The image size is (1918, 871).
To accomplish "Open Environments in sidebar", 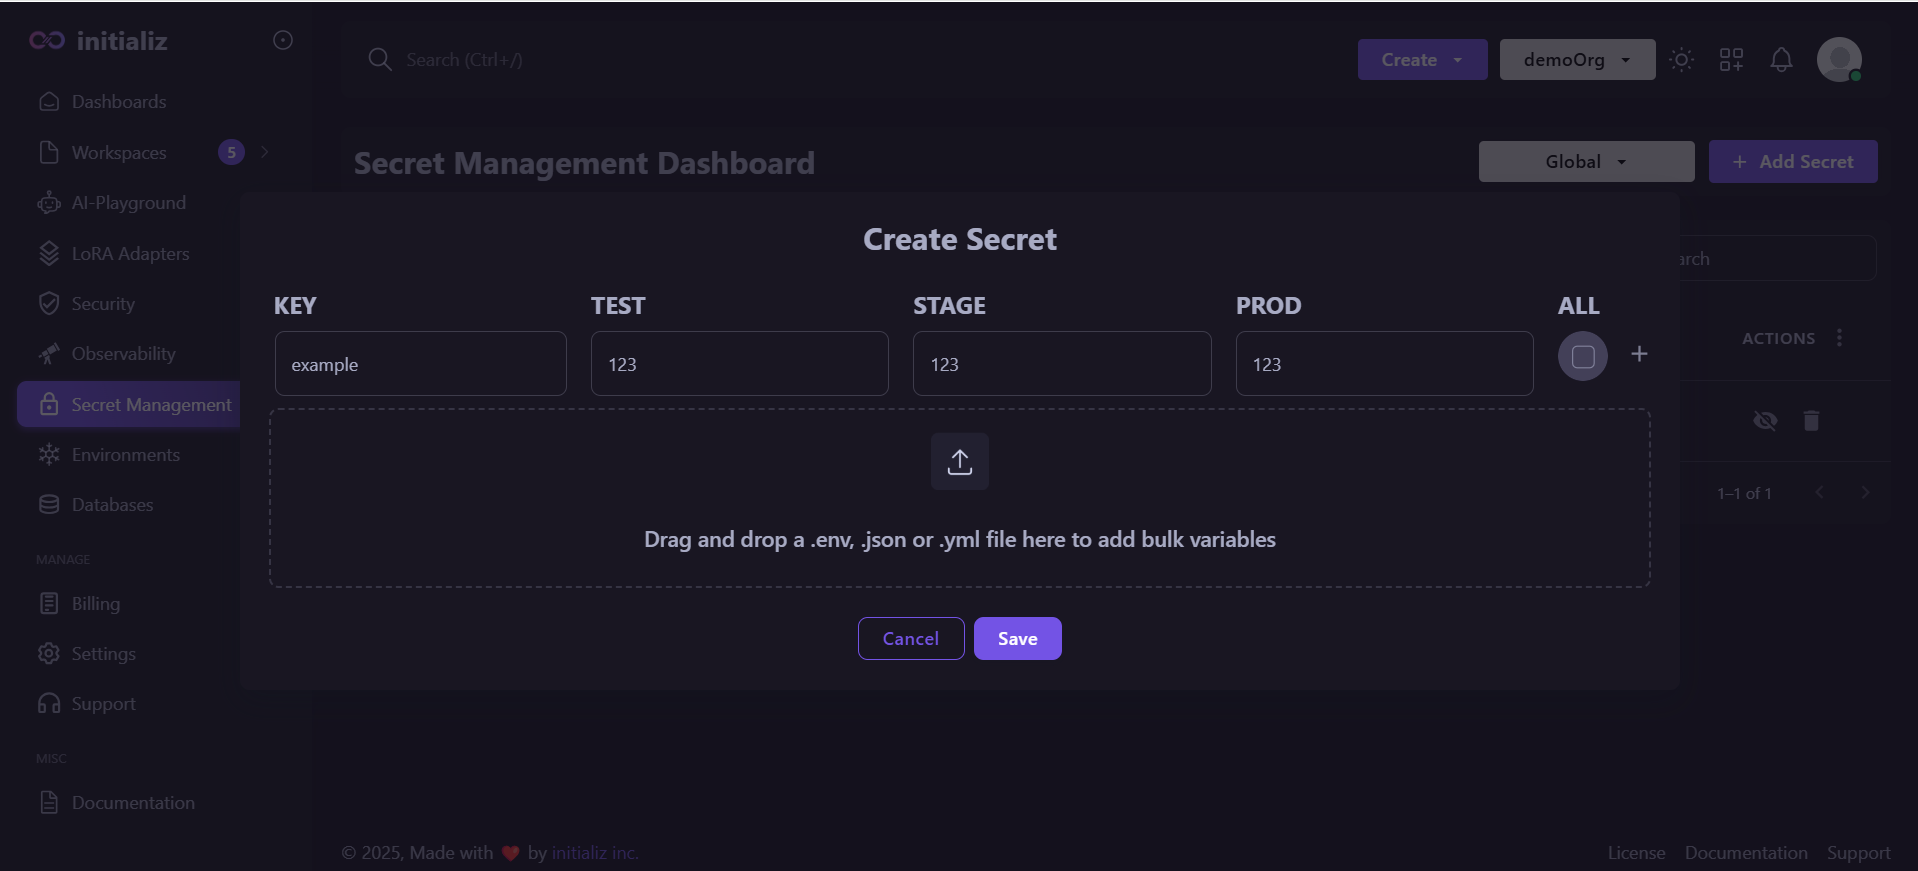I will coord(126,455).
